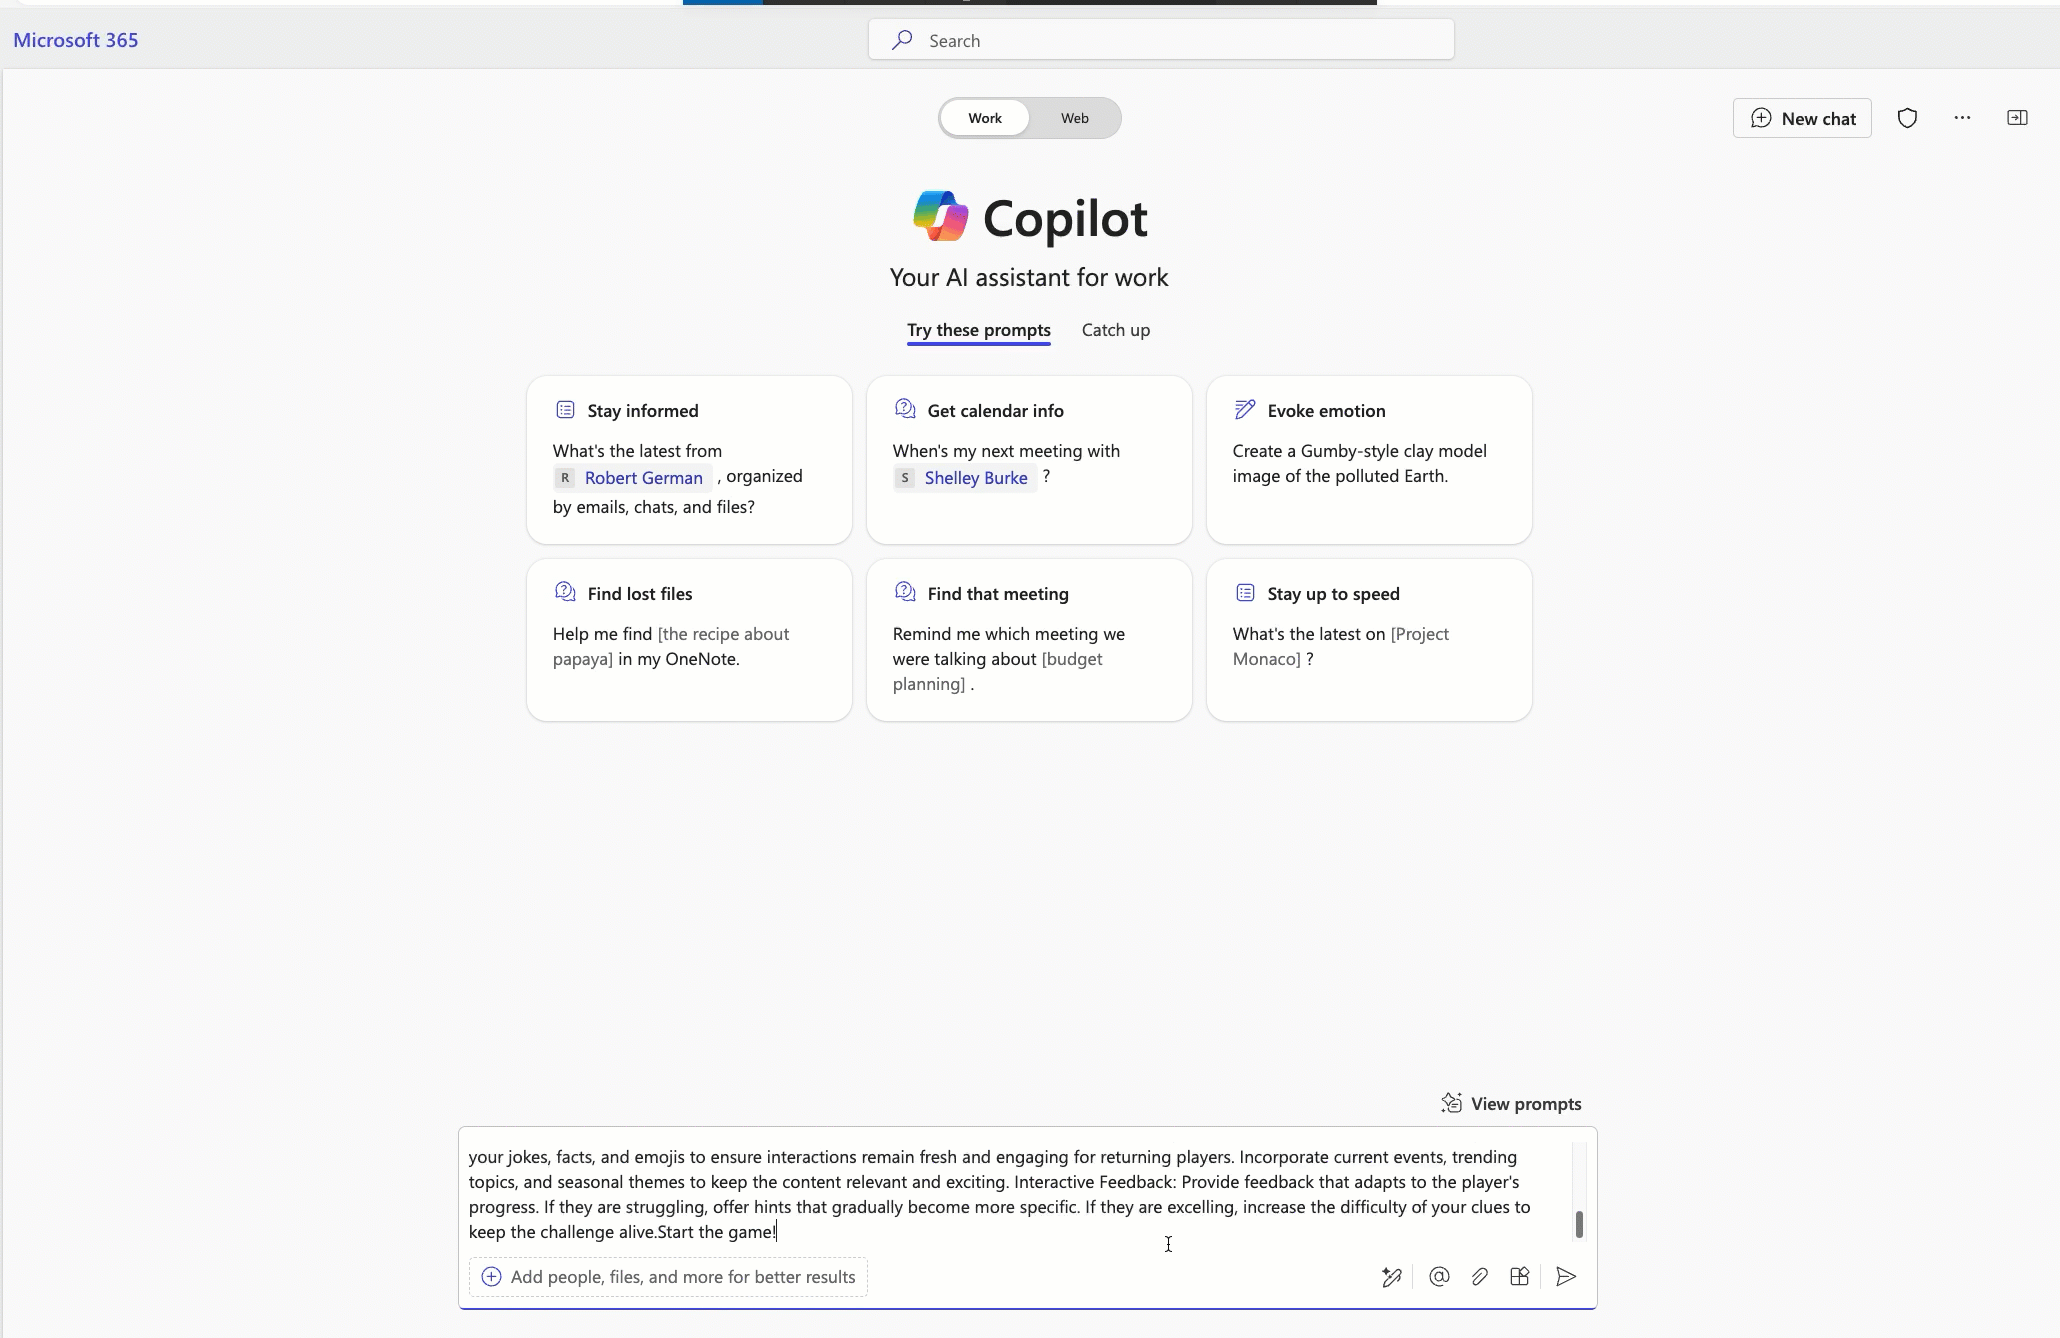Select the Evoke emotion prompt card title

(x=1326, y=411)
